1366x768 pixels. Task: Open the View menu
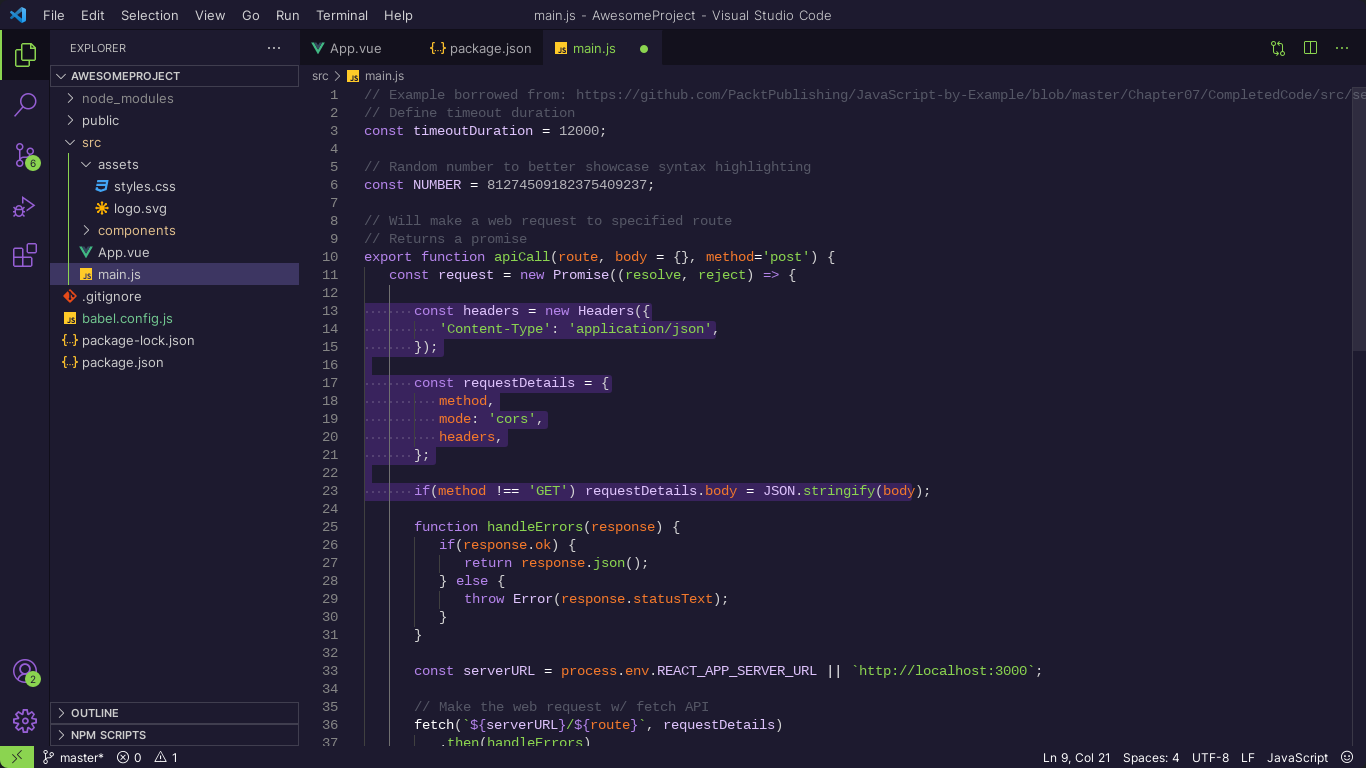tap(210, 15)
